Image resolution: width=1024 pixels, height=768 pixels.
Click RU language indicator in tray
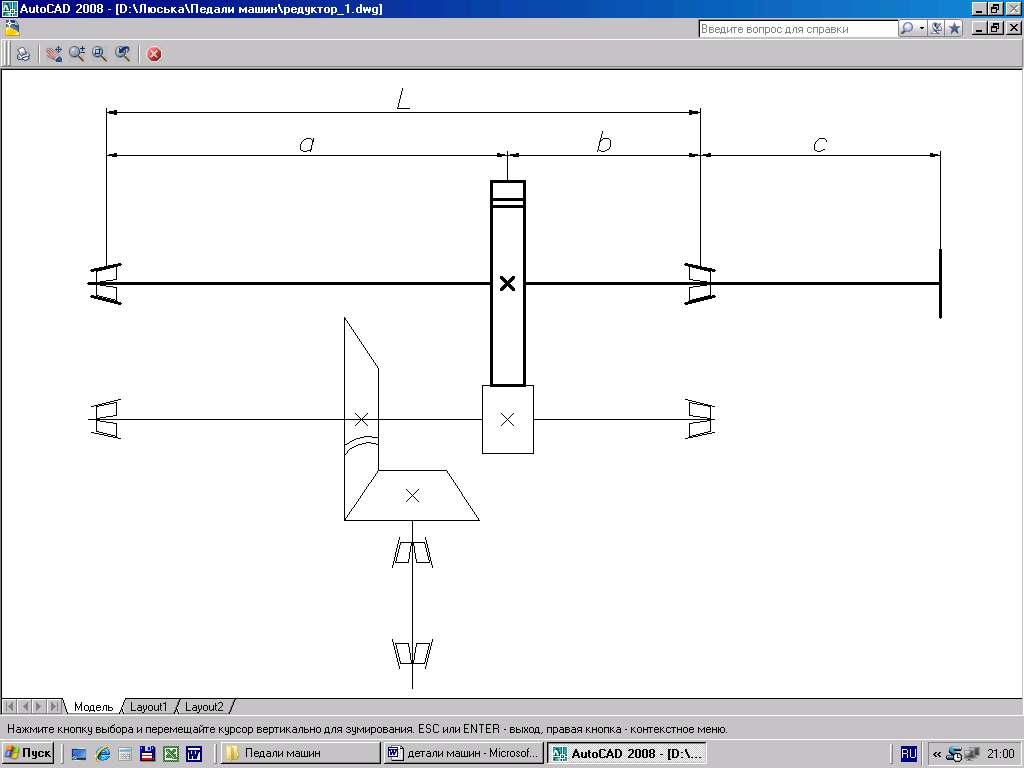909,754
